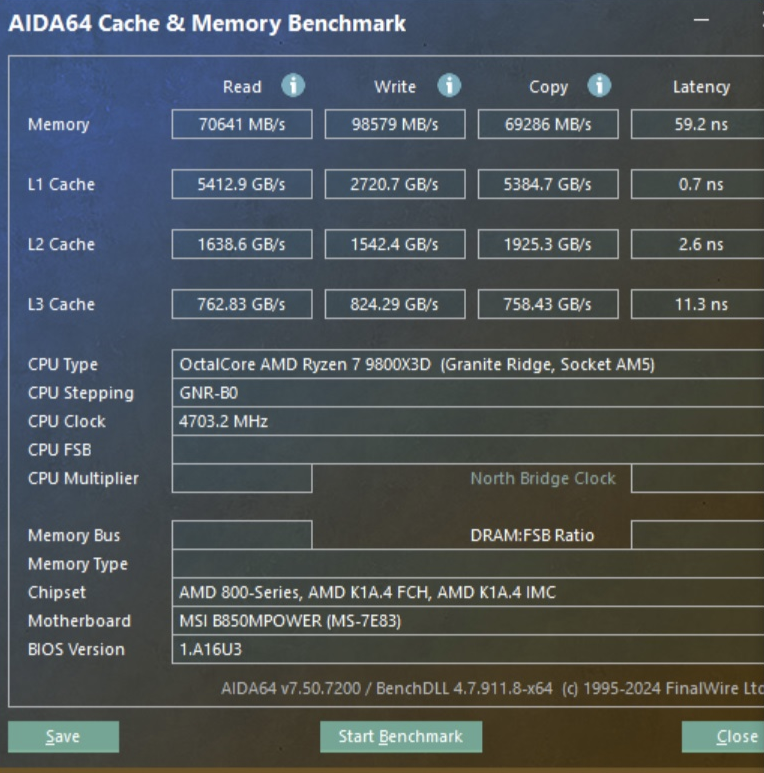
Task: Click the empty CPU Multiplier field
Action: point(242,478)
